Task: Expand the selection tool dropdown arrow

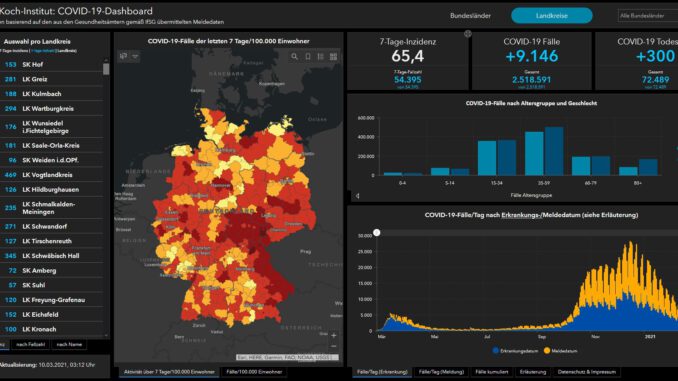Action: (135, 56)
